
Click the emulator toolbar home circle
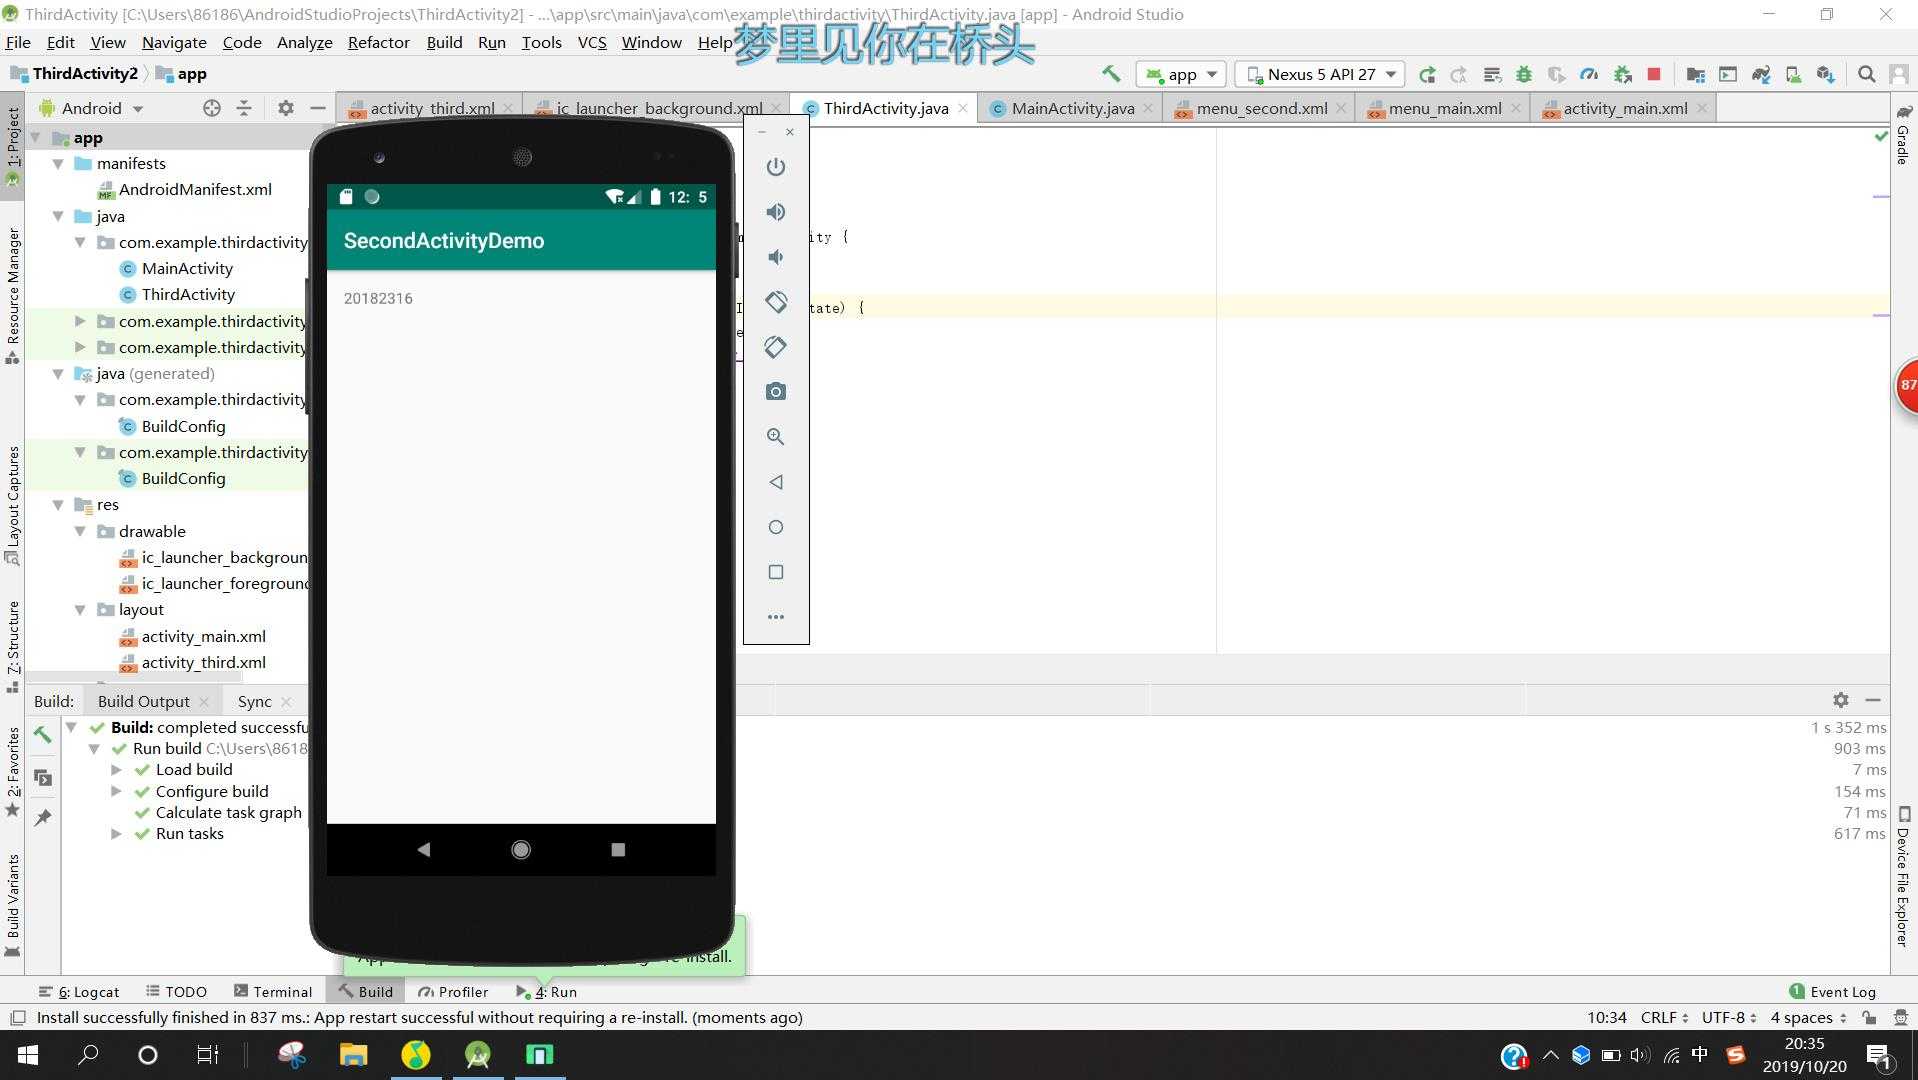click(776, 527)
